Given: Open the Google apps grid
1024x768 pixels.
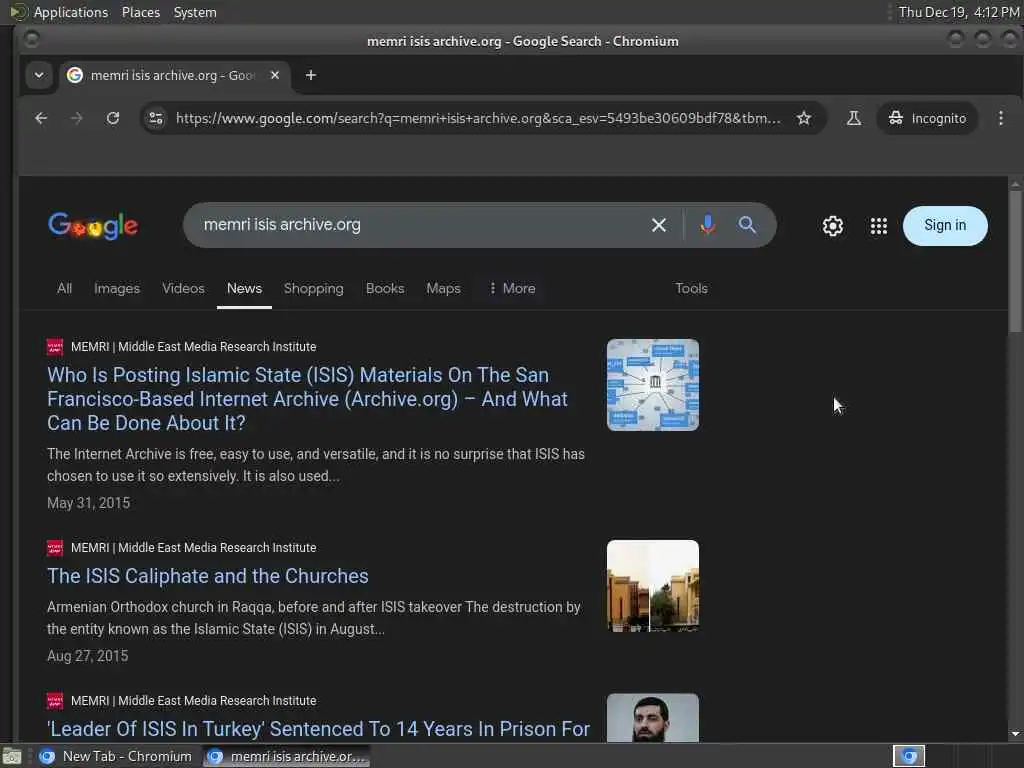Looking at the screenshot, I should 879,226.
